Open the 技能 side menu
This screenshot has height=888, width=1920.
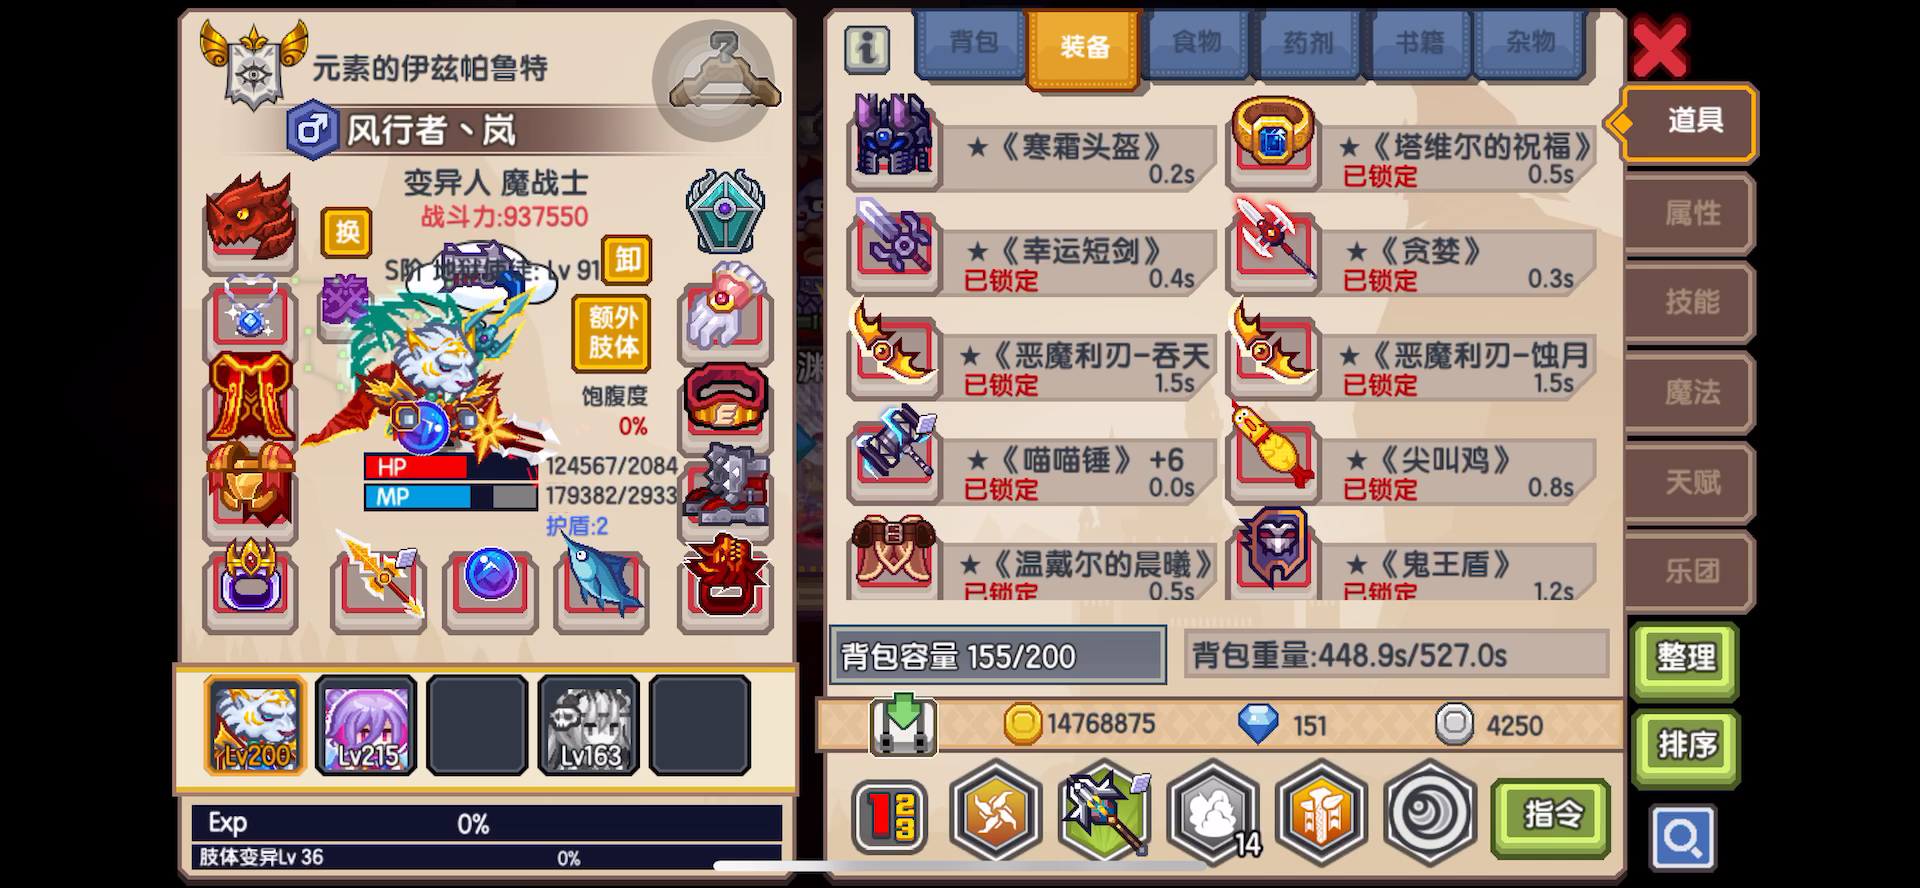(1691, 301)
